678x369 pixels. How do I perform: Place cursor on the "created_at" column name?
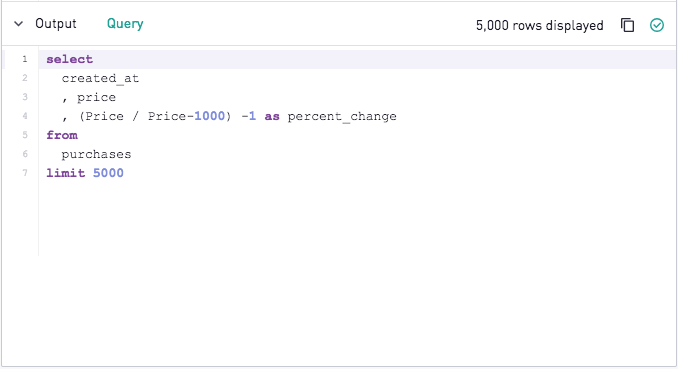coord(100,78)
